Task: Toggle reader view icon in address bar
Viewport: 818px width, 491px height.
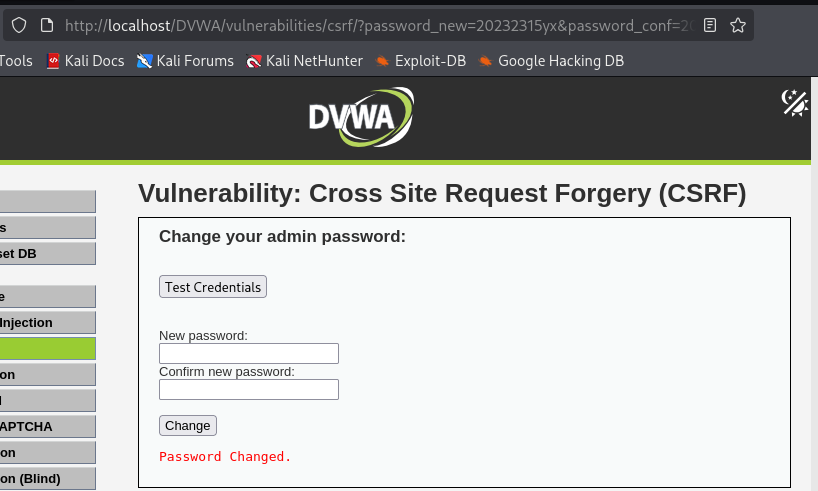Action: pos(710,25)
